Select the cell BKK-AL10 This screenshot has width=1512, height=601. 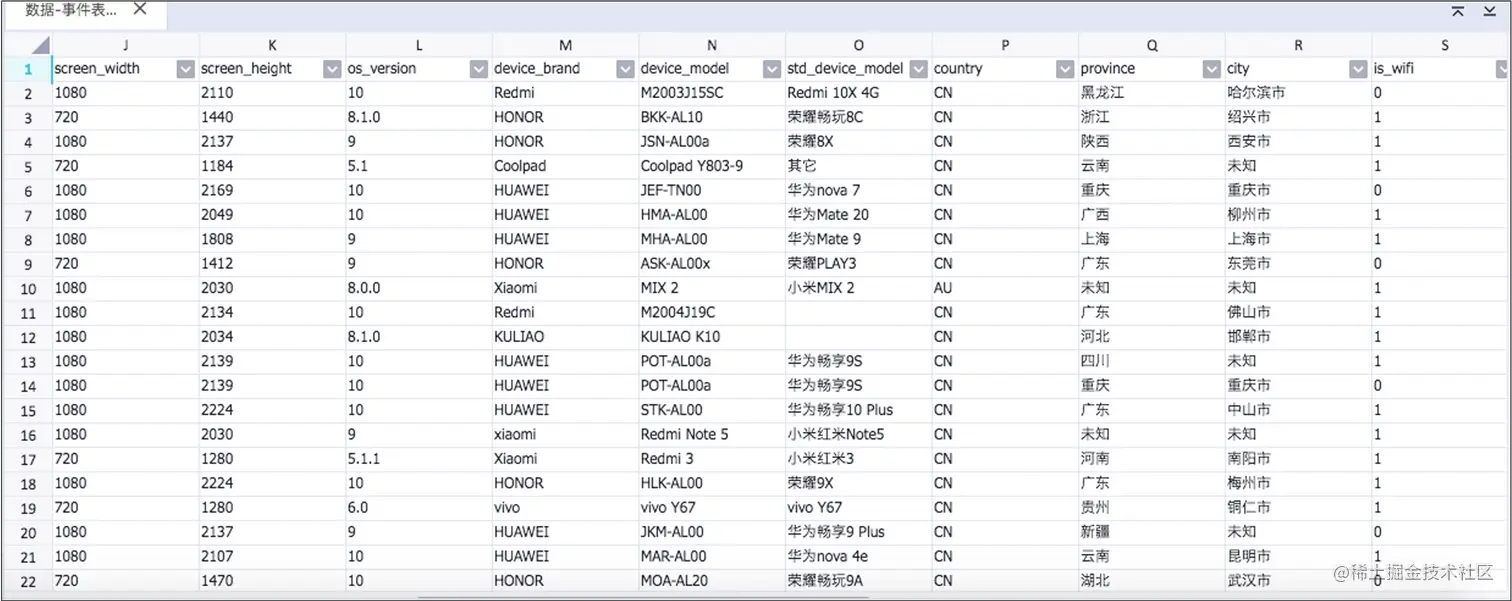[712, 117]
